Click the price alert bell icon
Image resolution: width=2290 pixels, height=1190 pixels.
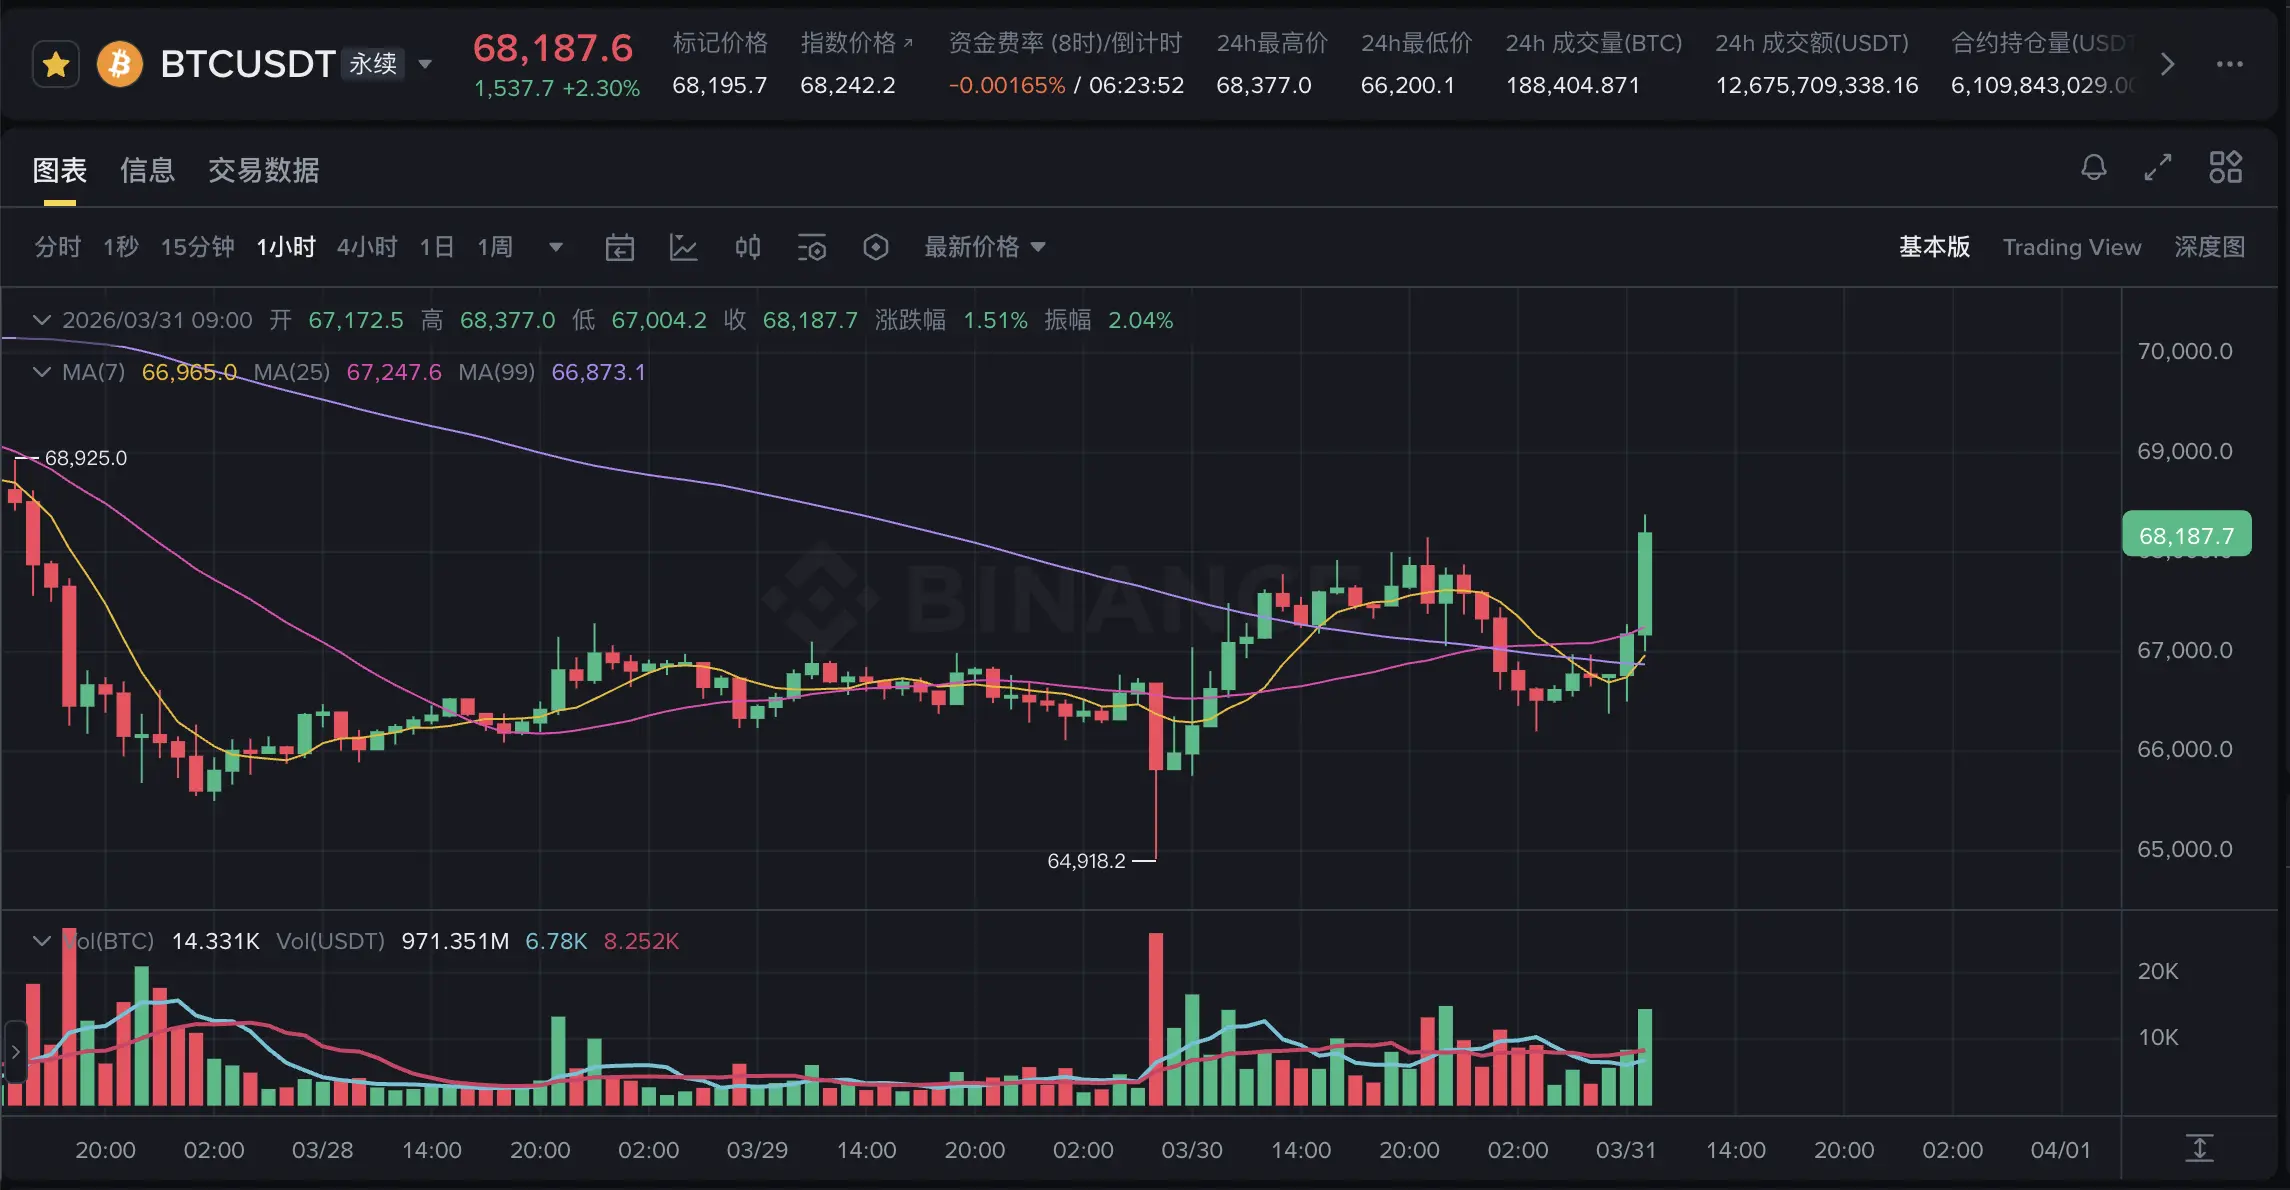click(x=2093, y=167)
